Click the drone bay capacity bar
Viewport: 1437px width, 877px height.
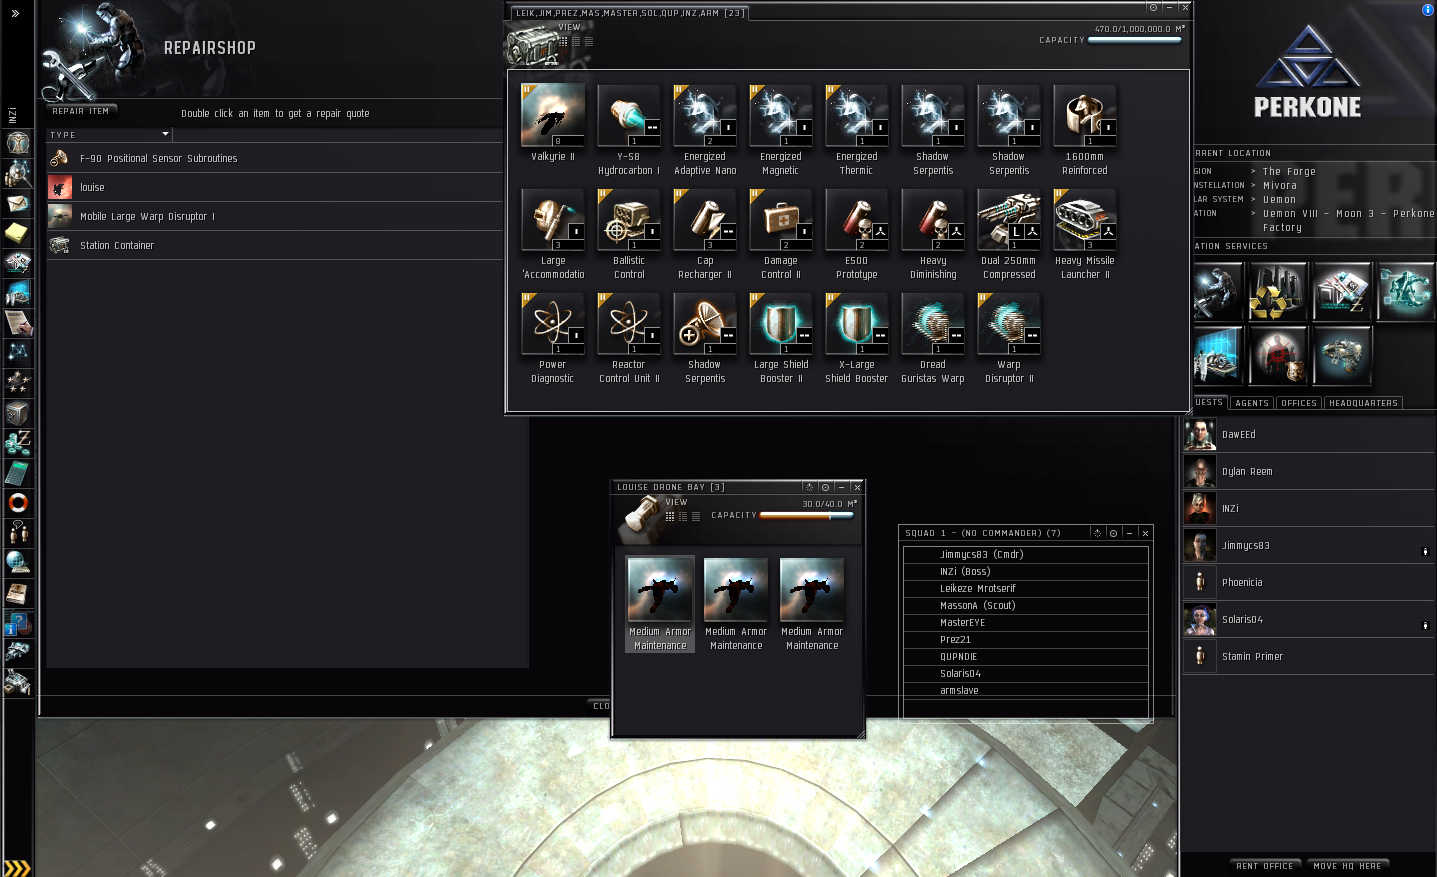point(807,516)
